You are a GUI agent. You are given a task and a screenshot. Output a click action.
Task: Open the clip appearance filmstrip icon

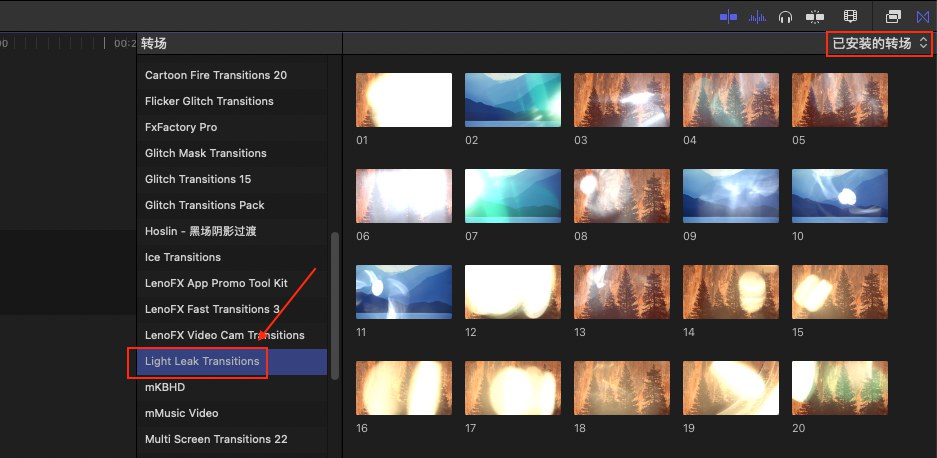(850, 17)
